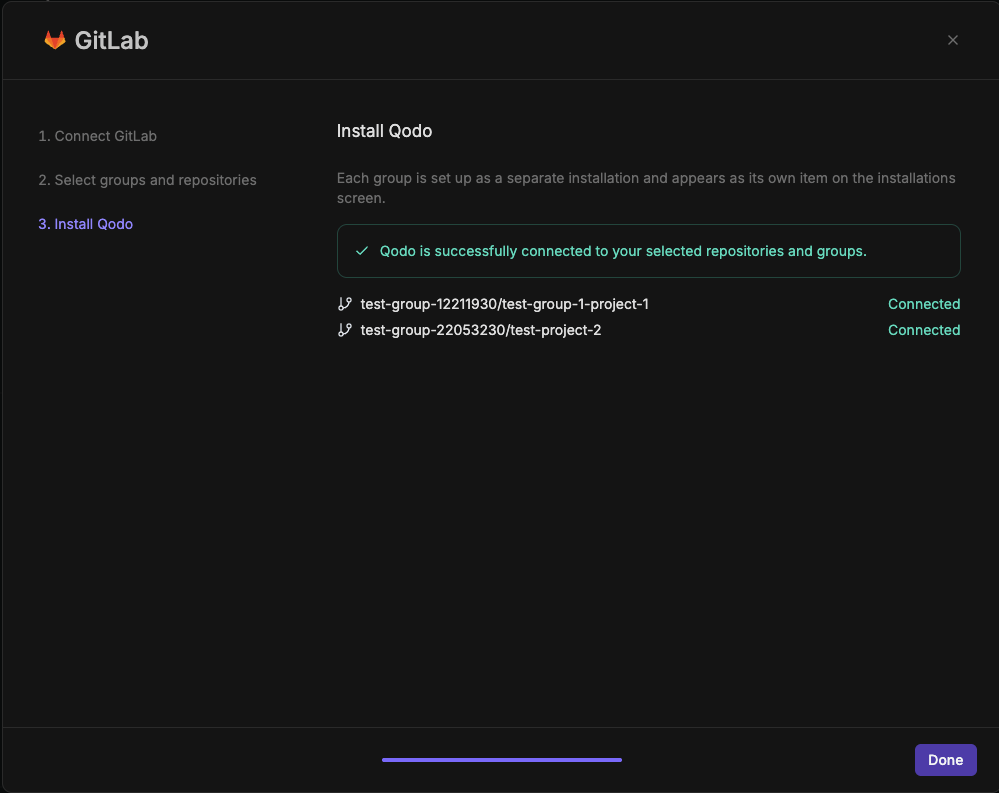Close the GitLab dialog with X

point(952,40)
